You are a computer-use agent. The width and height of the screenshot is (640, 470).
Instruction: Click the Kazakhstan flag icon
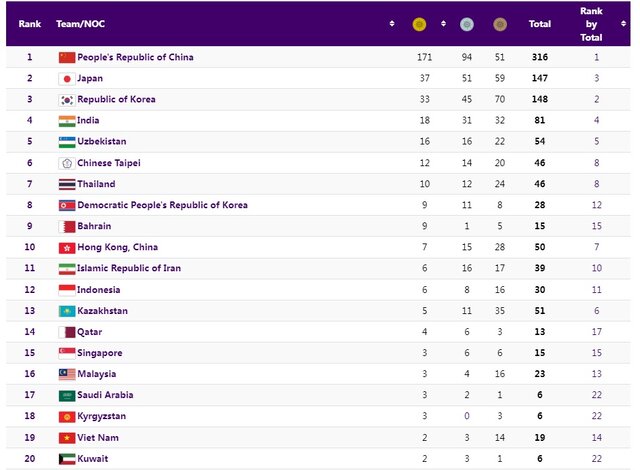coord(66,311)
